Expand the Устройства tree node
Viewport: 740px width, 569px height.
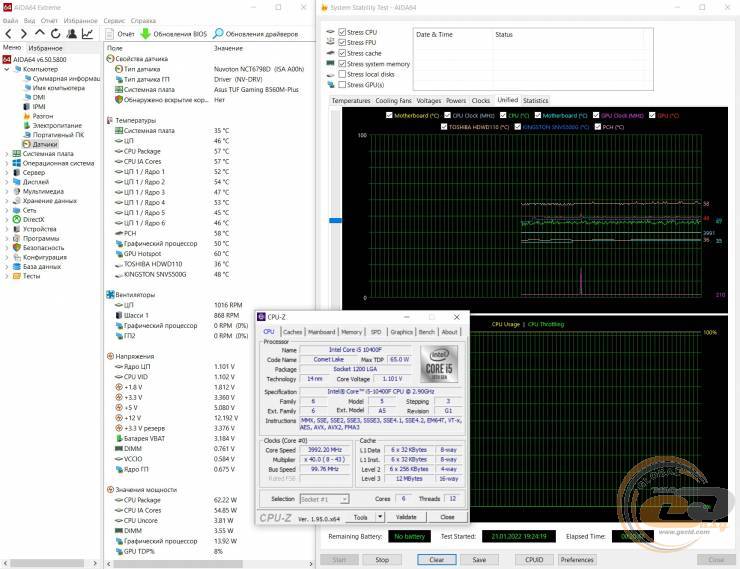coord(7,229)
